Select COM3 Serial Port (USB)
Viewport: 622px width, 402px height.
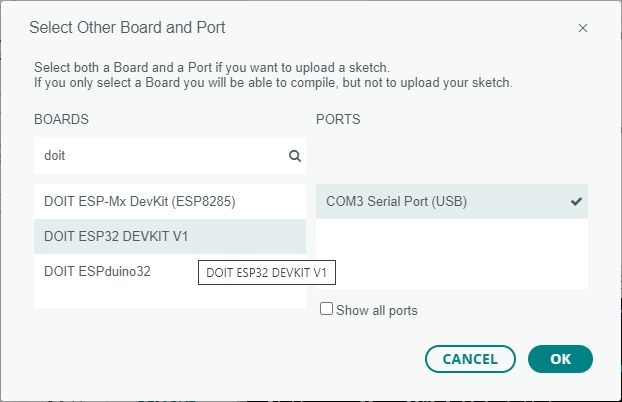click(397, 201)
